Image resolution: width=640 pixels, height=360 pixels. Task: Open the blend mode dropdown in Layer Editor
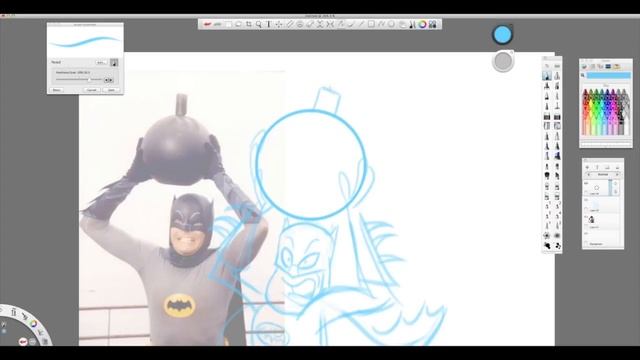coord(603,174)
